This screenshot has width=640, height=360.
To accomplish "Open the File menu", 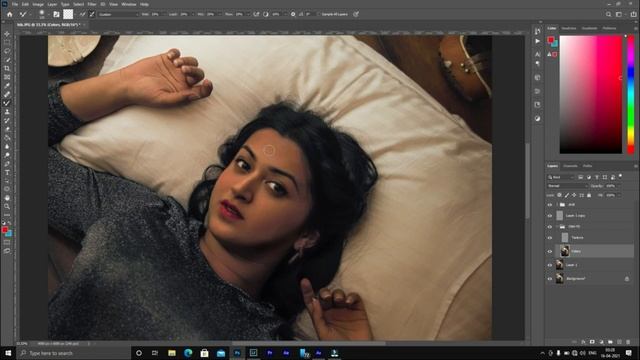I will coord(15,4).
